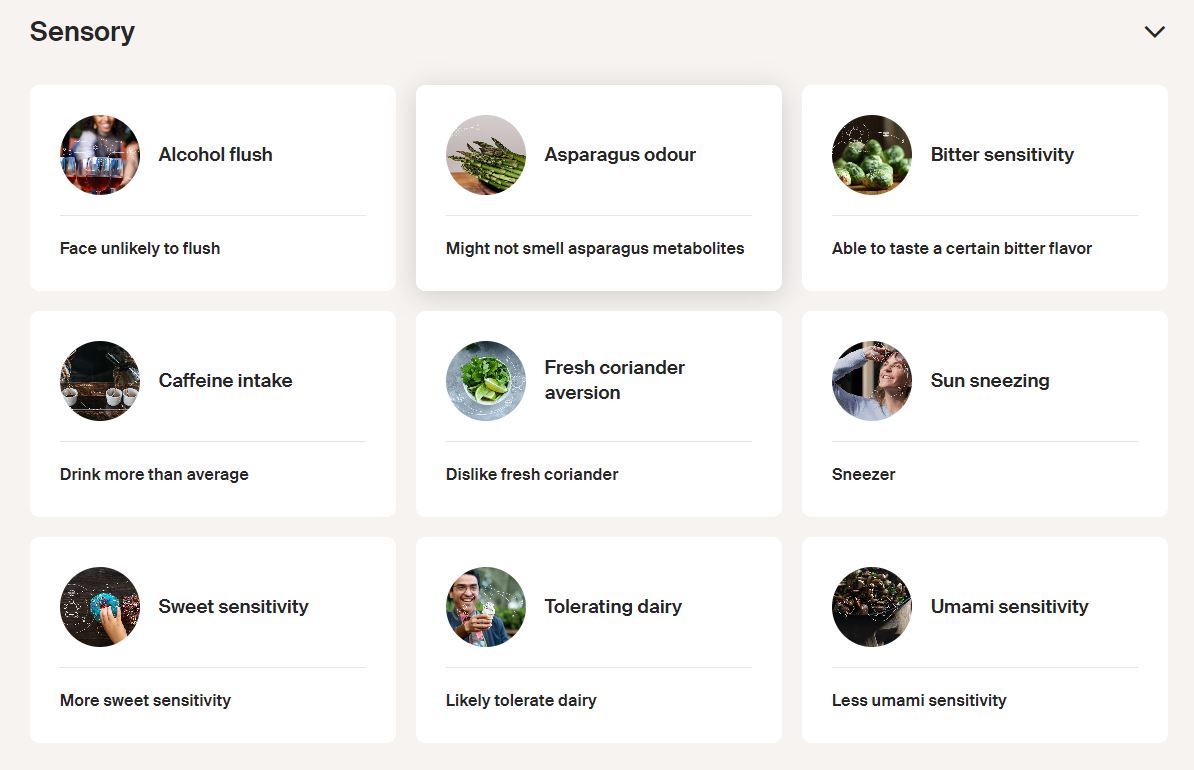Click the asparagus bundle image
This screenshot has height=770, width=1194.
[486, 155]
